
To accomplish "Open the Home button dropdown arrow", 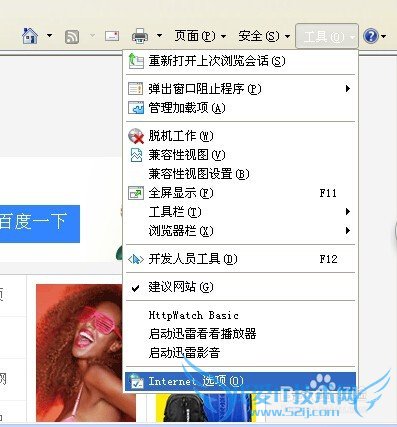I will coord(49,35).
